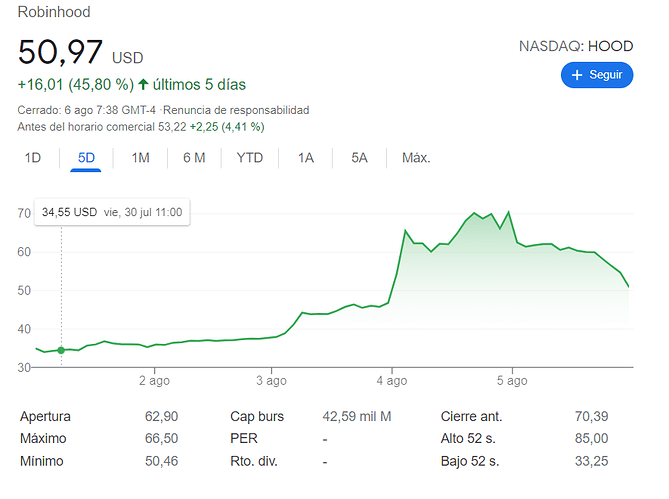The height and width of the screenshot is (499, 669).
Task: Click the 70 y-axis label
Action: point(24,213)
